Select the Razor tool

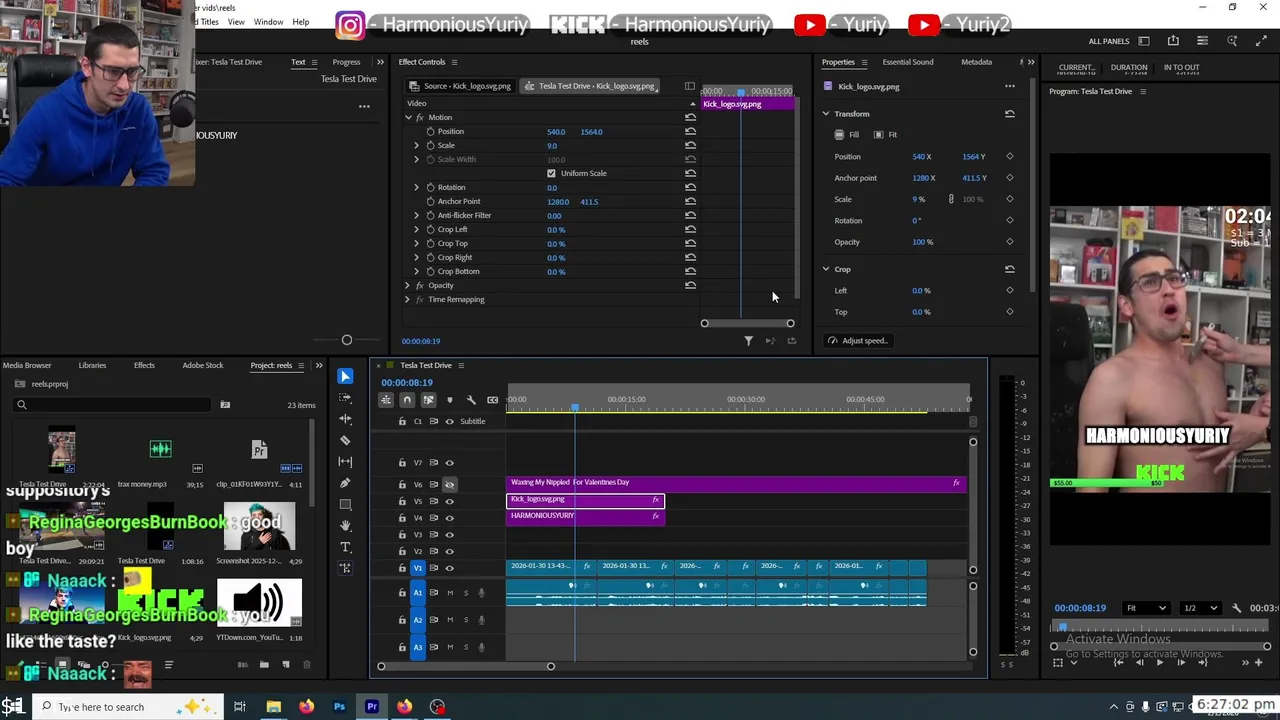(x=345, y=440)
